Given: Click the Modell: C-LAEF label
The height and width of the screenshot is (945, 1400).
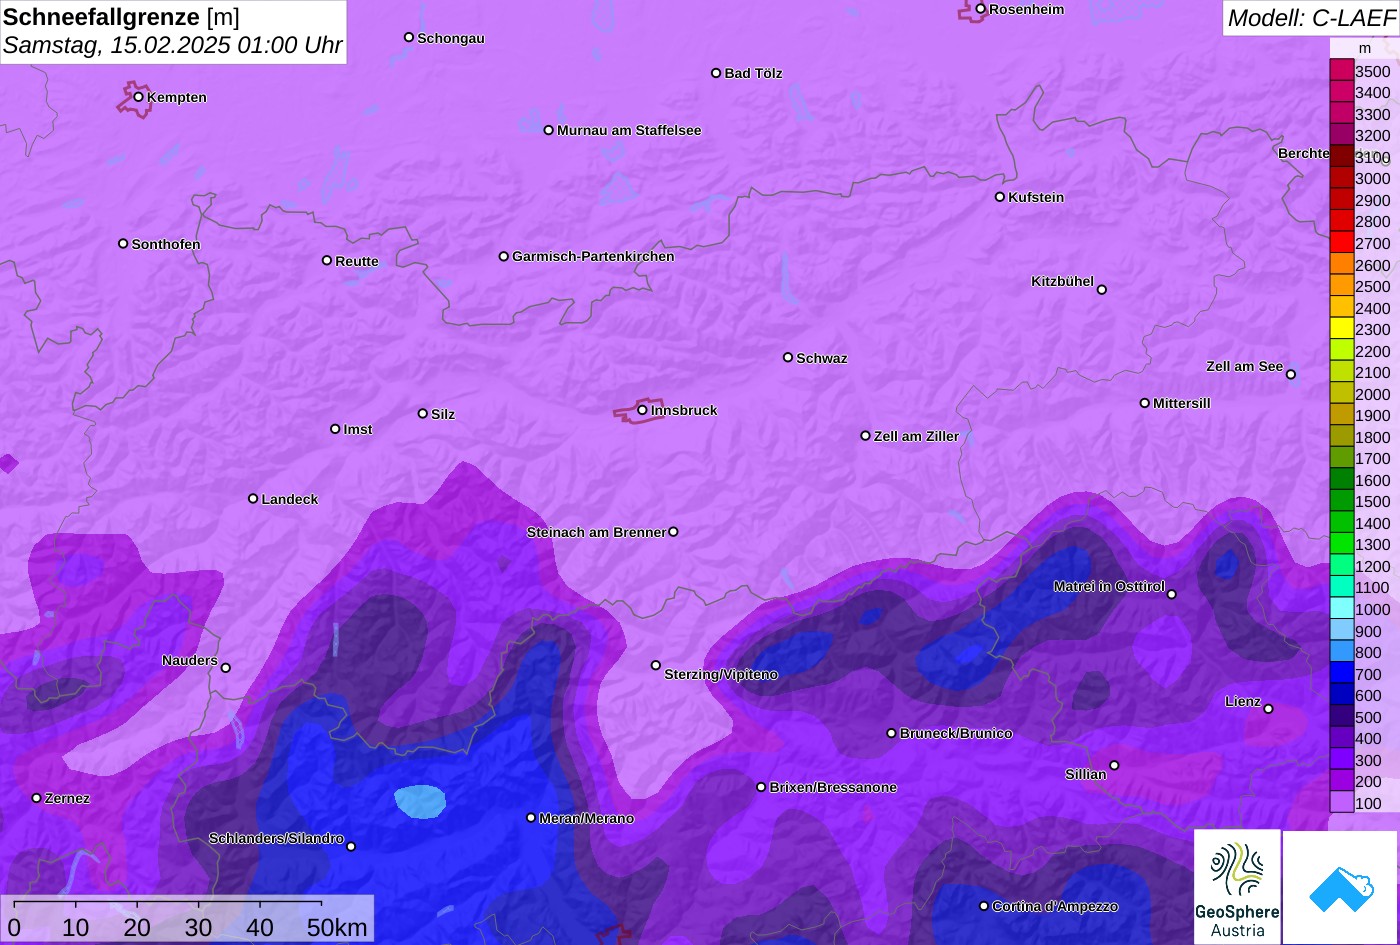Looking at the screenshot, I should pos(1310,17).
